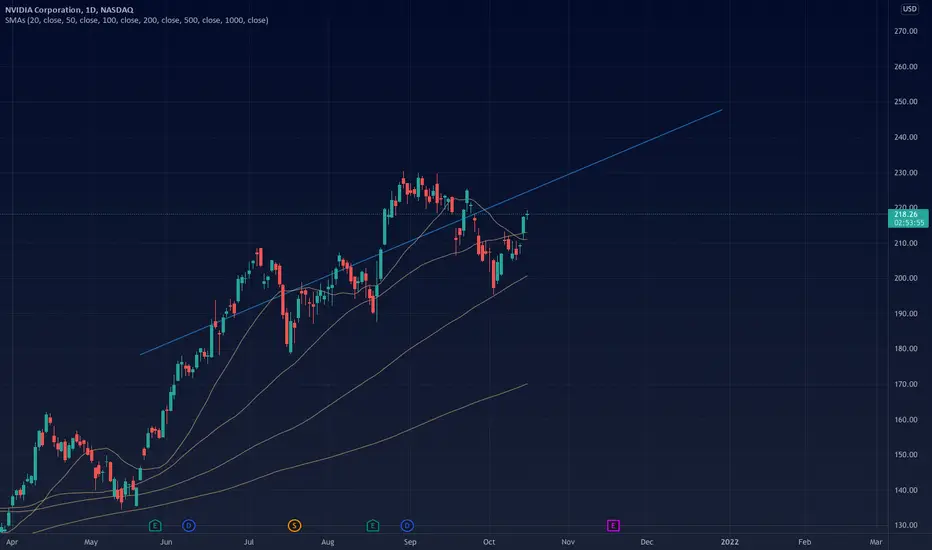This screenshot has width=932, height=550.
Task: Click the 250.00 price axis label
Action: click(x=906, y=102)
